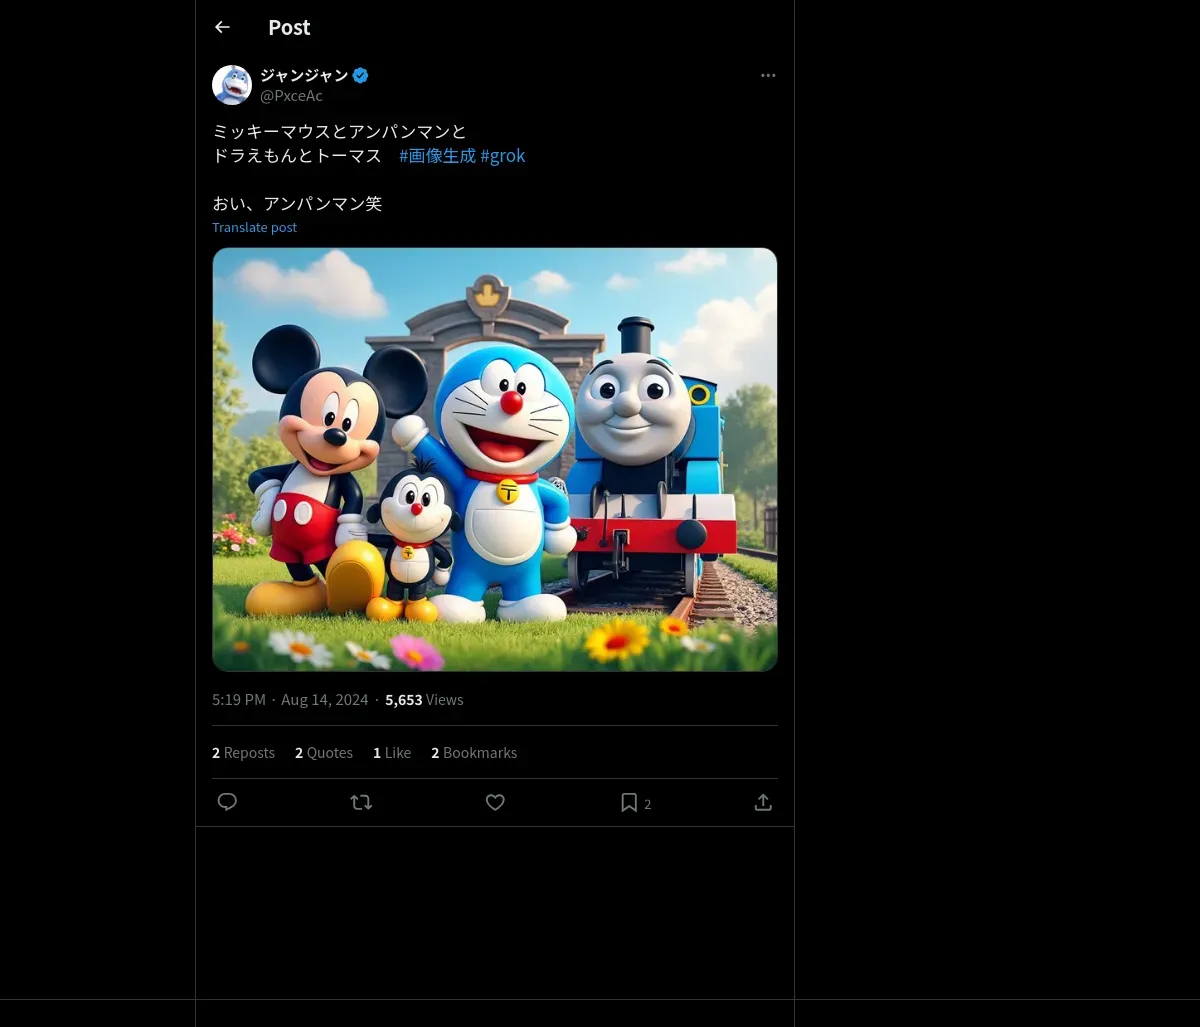
Task: View the 2 Quotes list
Action: click(x=324, y=753)
